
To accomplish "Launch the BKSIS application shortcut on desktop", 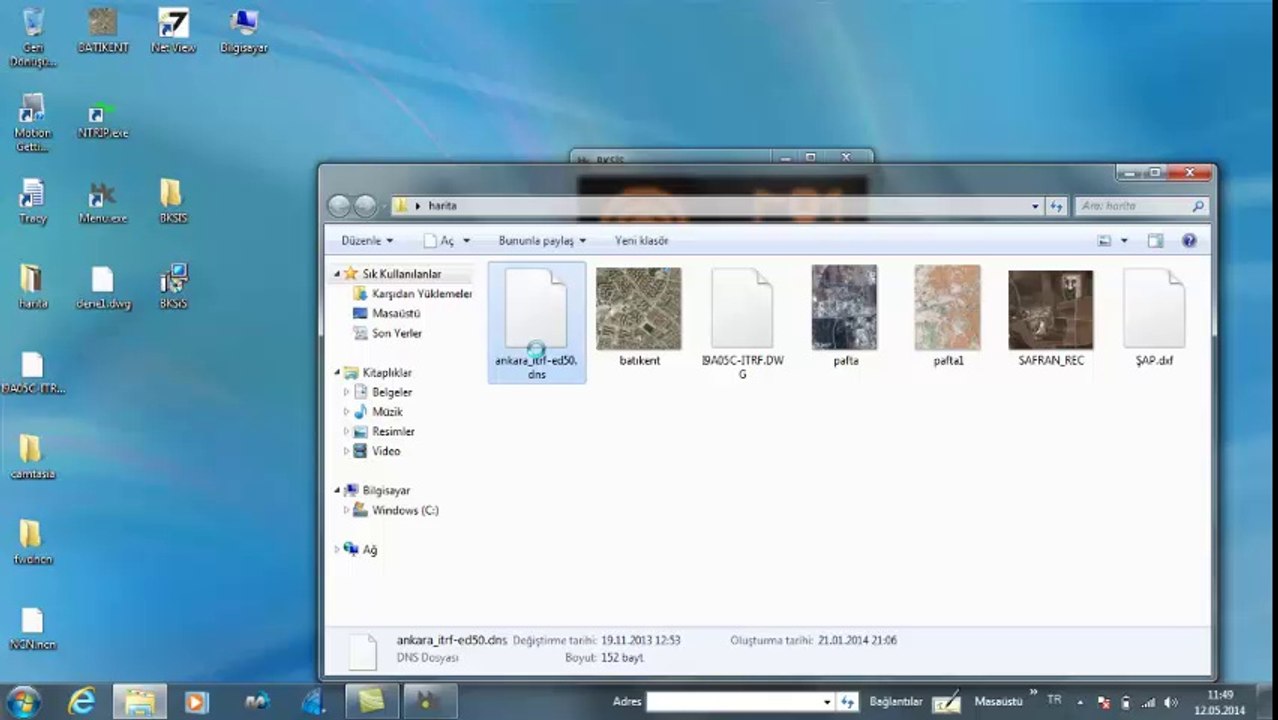I will 173,286.
